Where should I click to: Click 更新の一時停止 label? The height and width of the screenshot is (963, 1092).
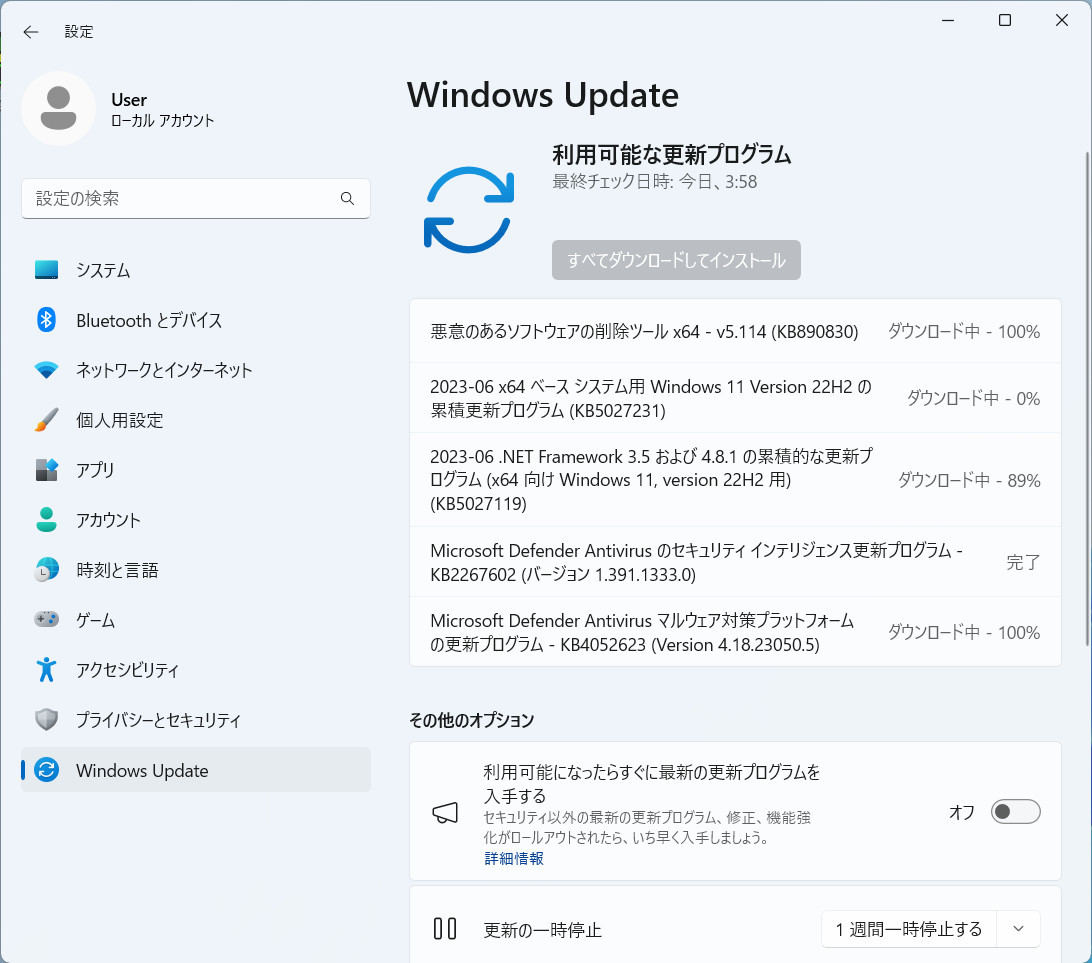point(543,930)
